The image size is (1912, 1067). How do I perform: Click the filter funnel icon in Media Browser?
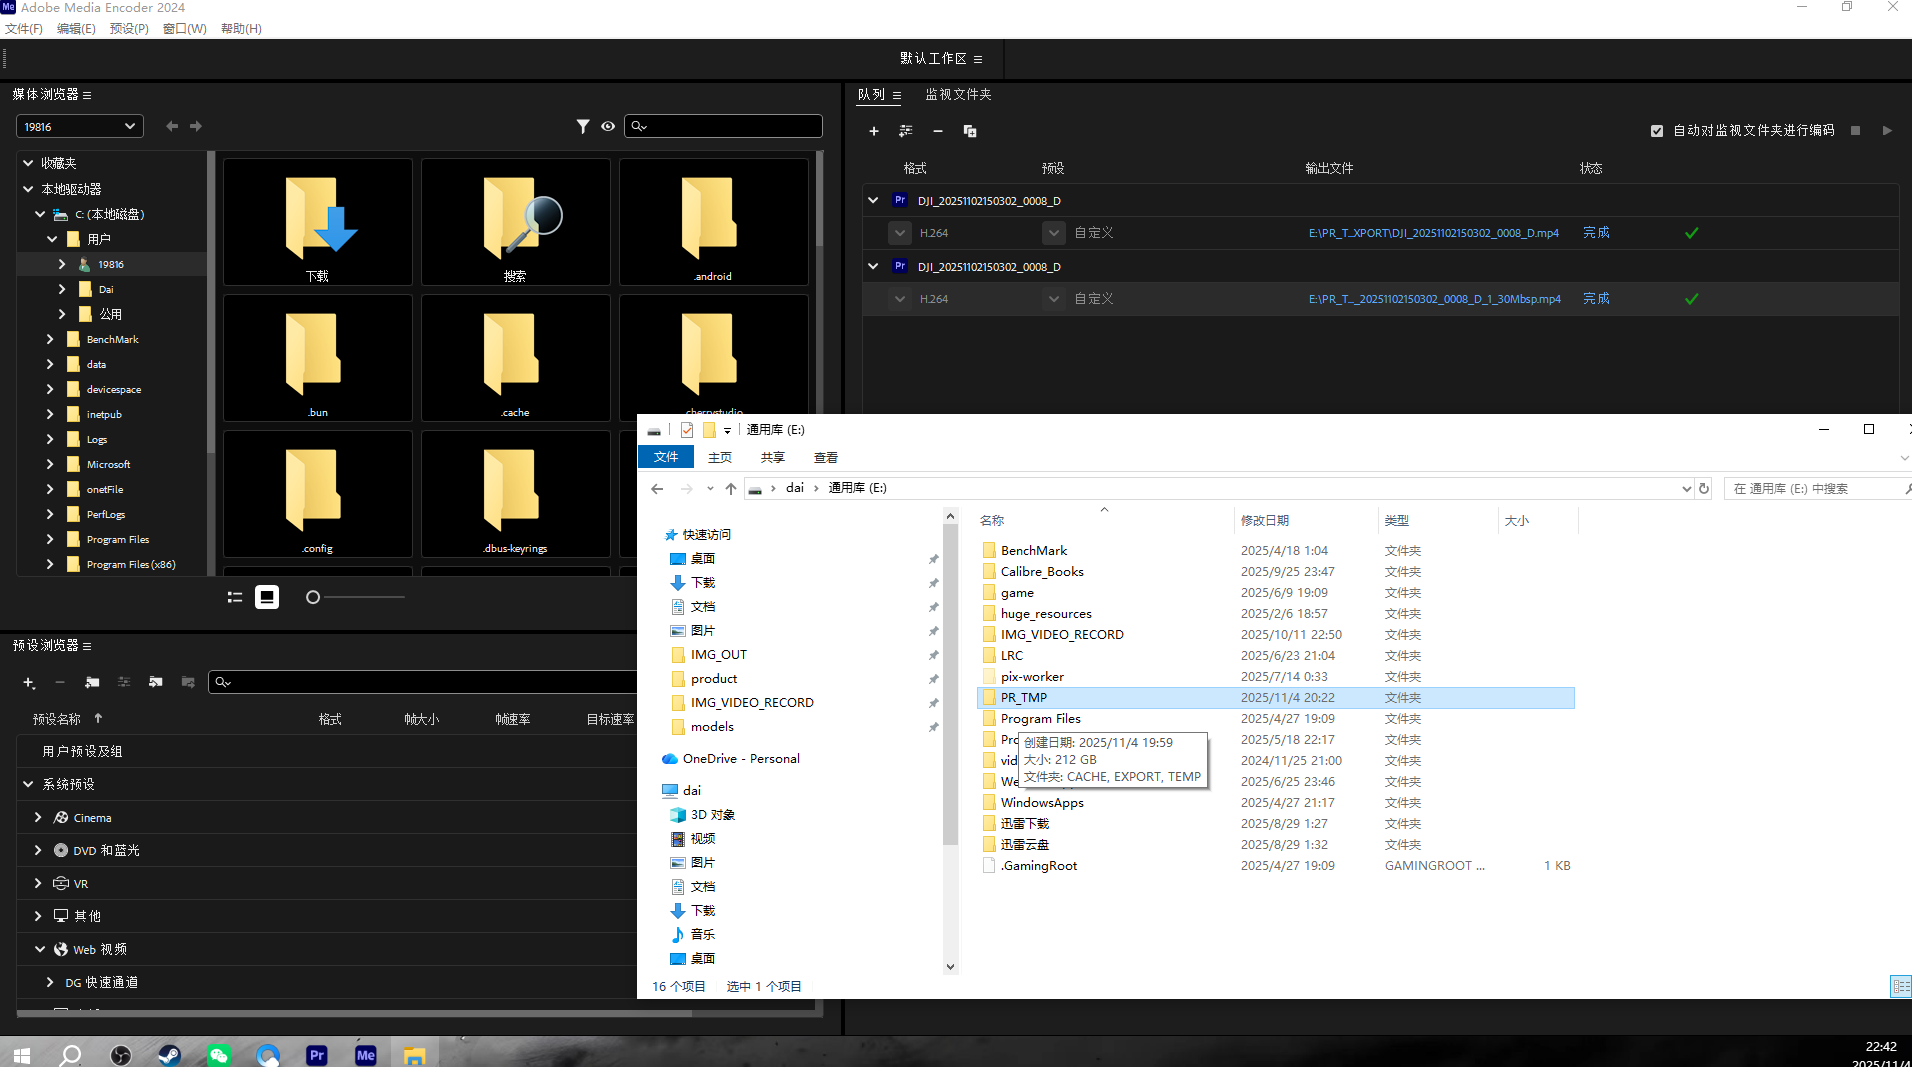[x=583, y=126]
